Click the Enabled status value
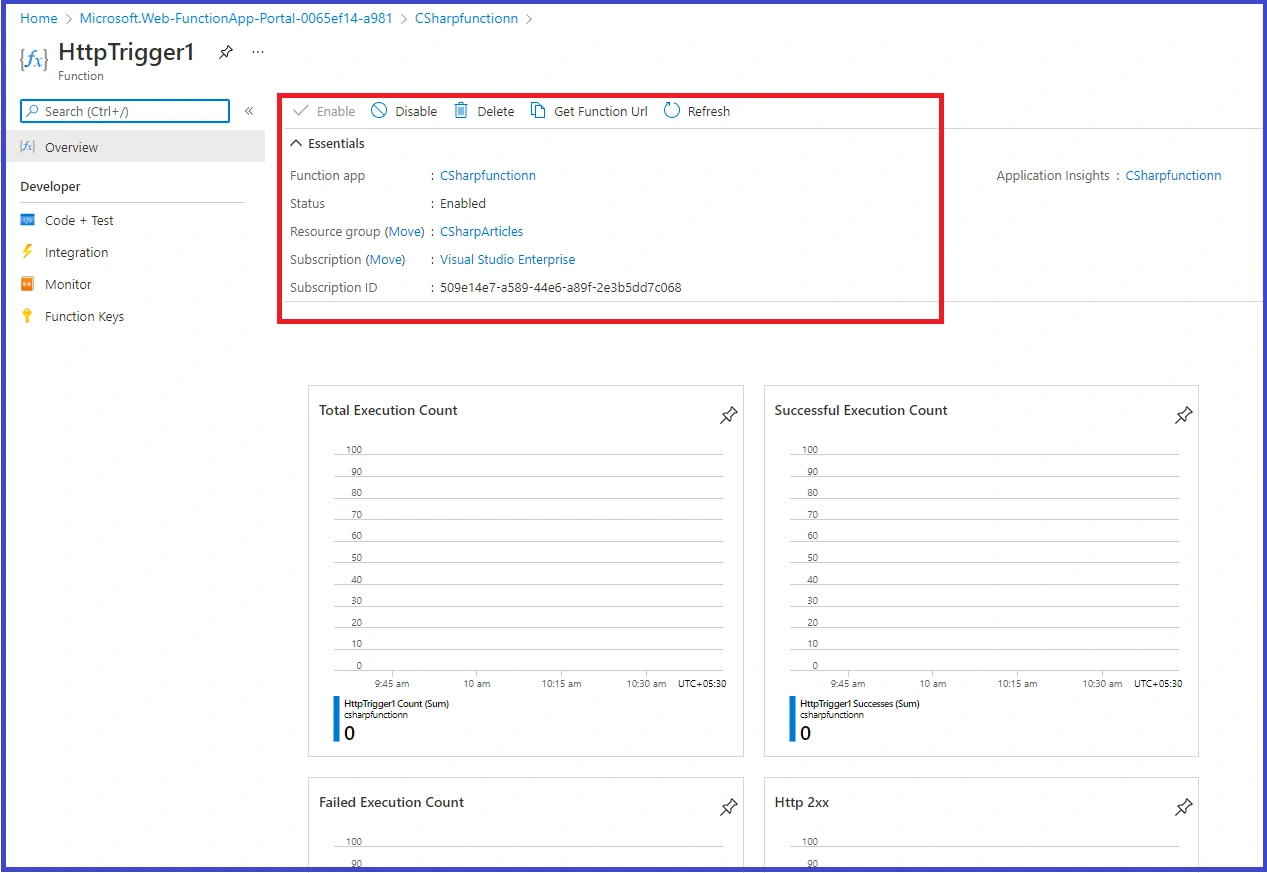This screenshot has height=873, width=1267. point(463,203)
